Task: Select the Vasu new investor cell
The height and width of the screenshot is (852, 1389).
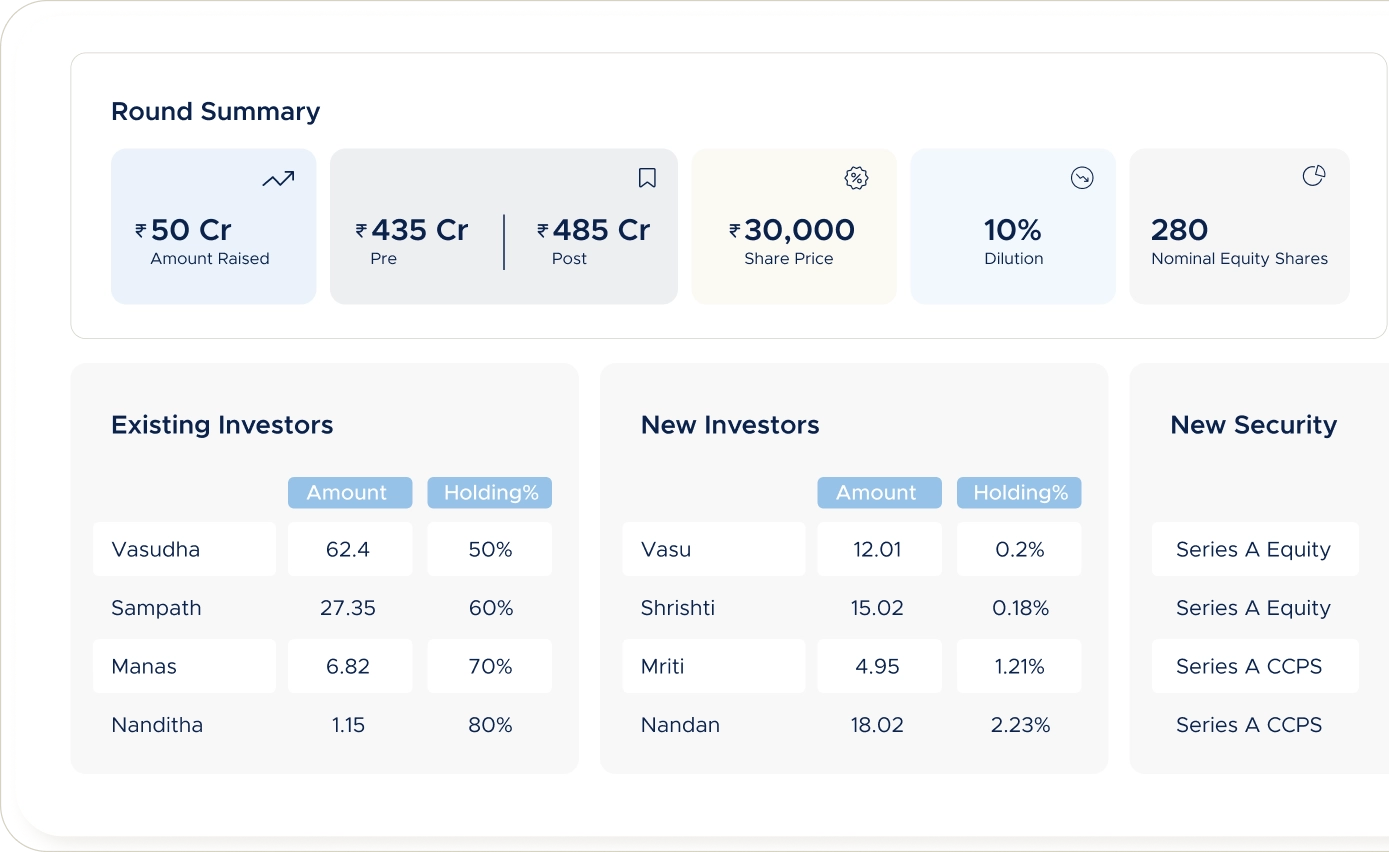Action: click(713, 549)
